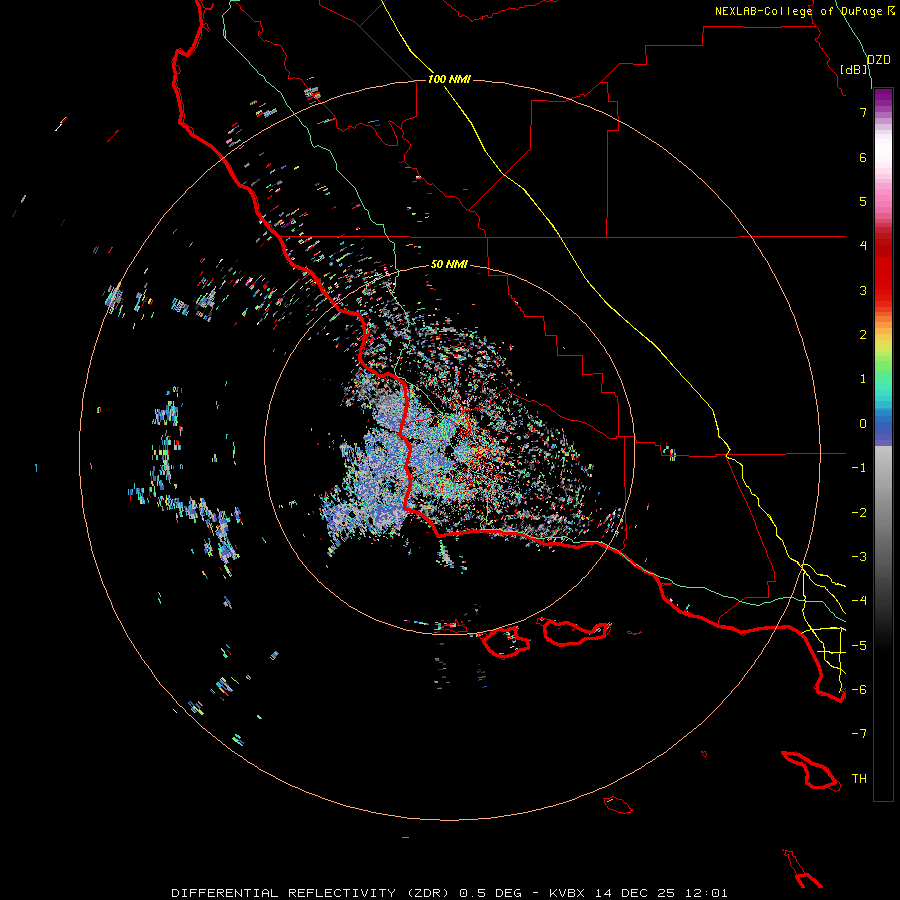The image size is (900, 900).
Task: Click the -7 tick on the color scale
Action: (x=859, y=734)
